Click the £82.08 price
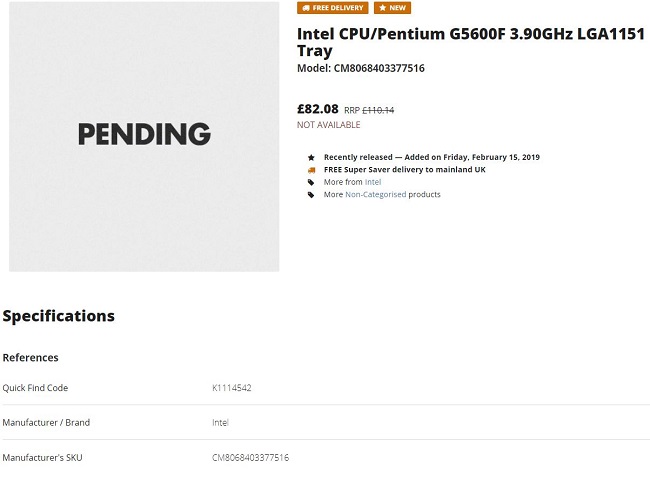 click(317, 109)
